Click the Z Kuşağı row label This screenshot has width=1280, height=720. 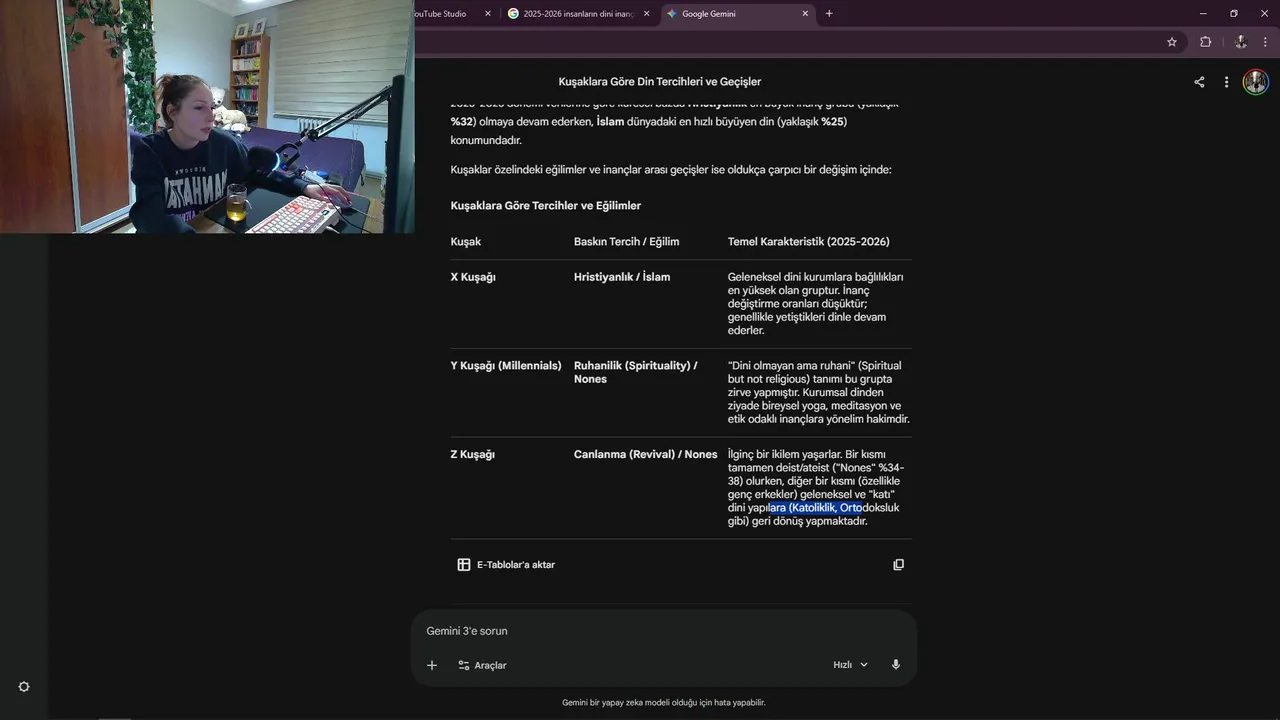click(x=473, y=455)
